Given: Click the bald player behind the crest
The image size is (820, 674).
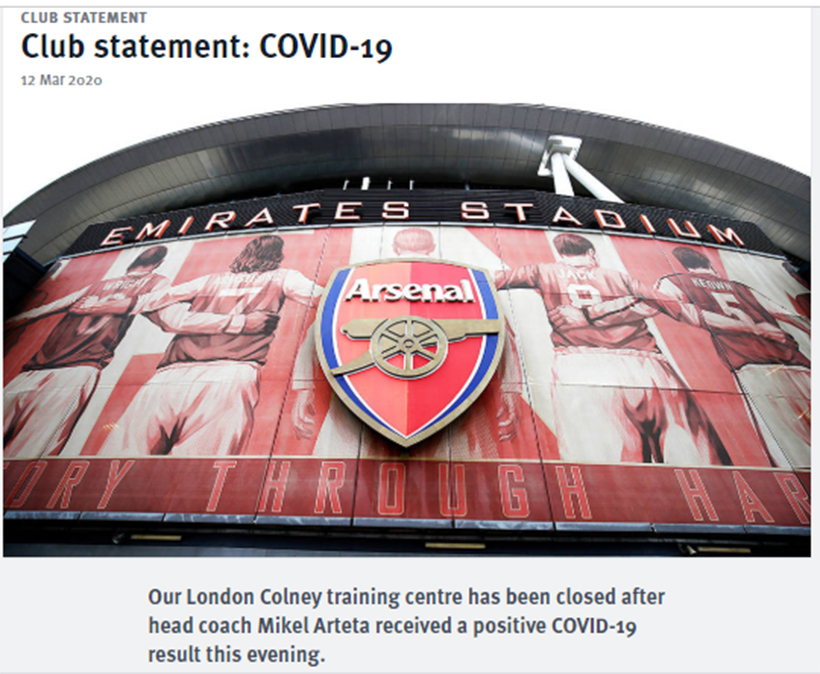Looking at the screenshot, I should pos(413,244).
